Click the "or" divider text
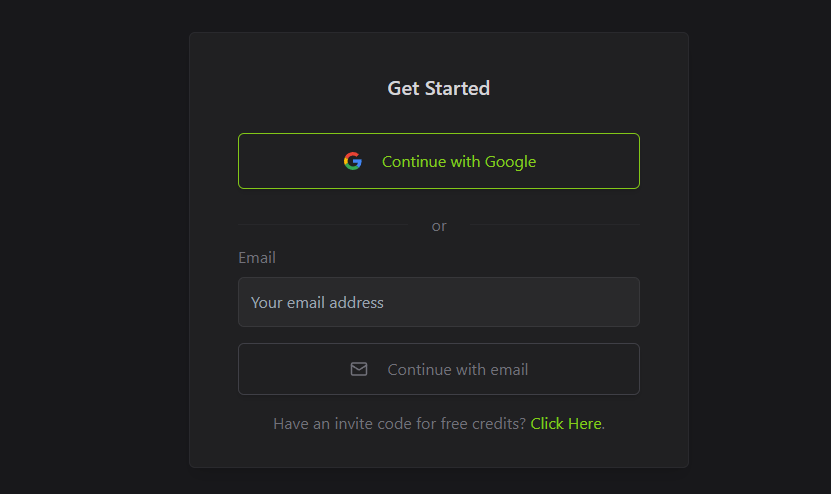 click(439, 226)
